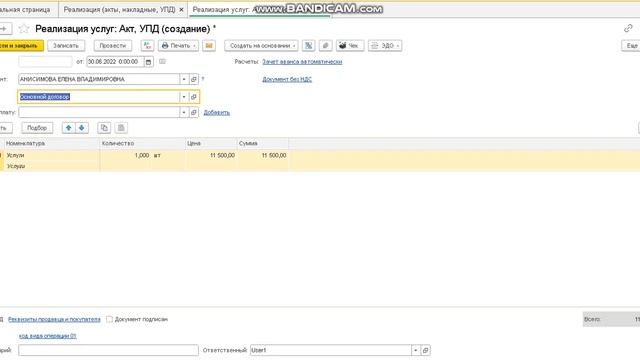Click the Ответственный field with User1

331,350
